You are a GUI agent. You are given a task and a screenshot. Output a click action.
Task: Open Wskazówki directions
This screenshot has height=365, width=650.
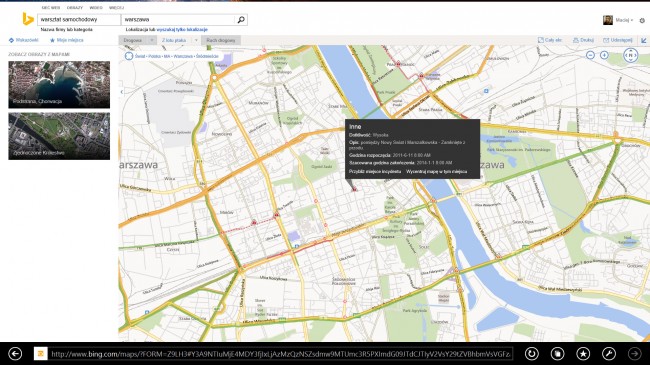pos(23,40)
